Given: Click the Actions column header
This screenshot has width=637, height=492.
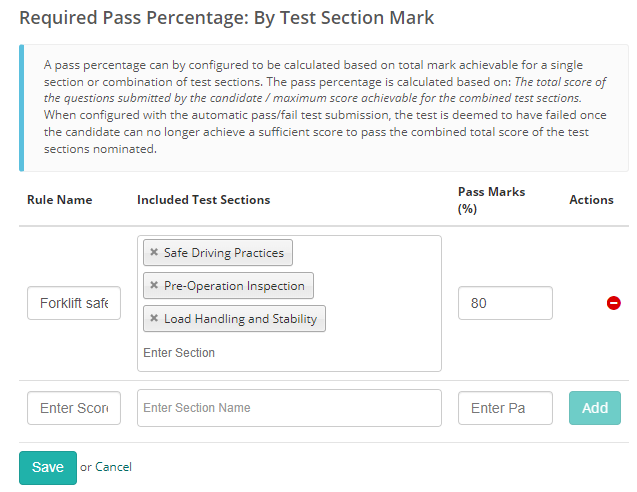Looking at the screenshot, I should click(x=591, y=200).
